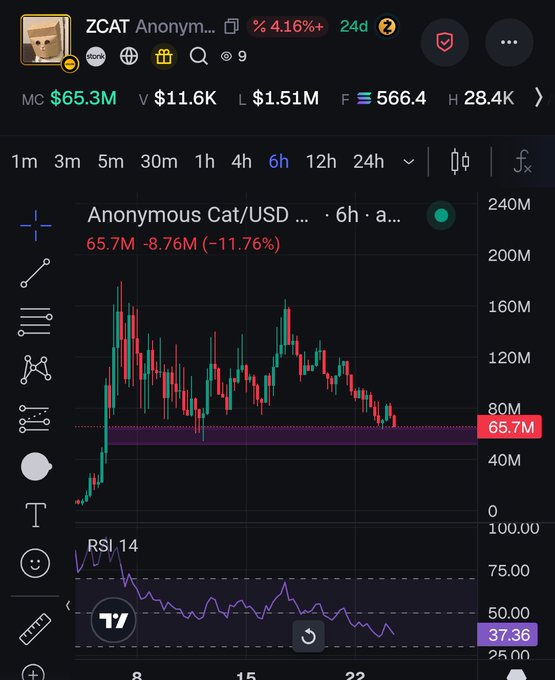Select the crosshair cursor tool
This screenshot has height=680, width=555.
coord(36,226)
